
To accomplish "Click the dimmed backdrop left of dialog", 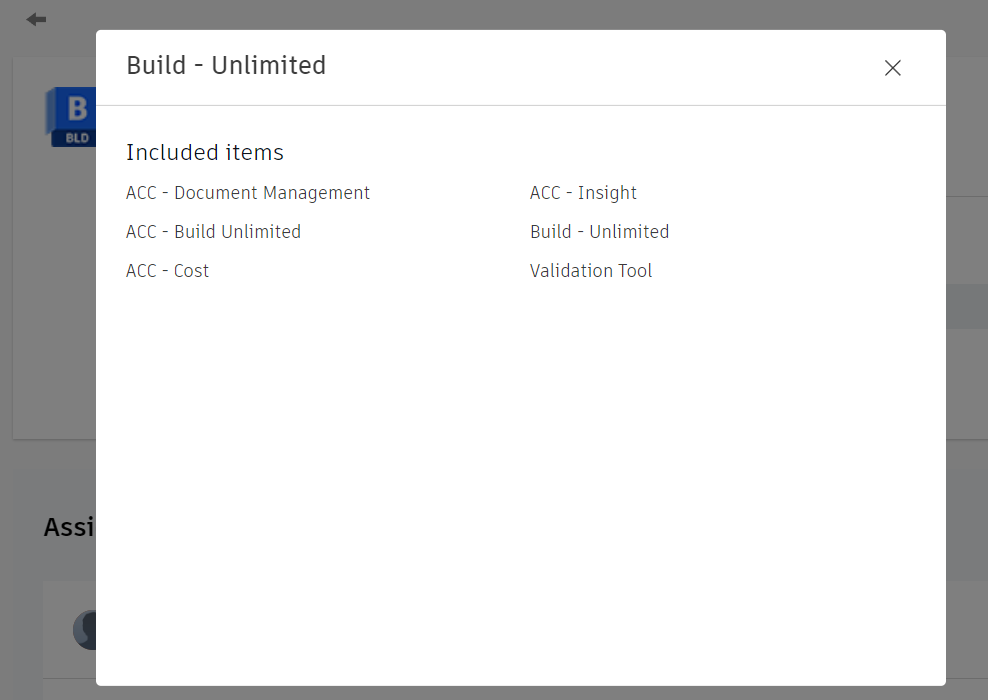I will tap(48, 350).
